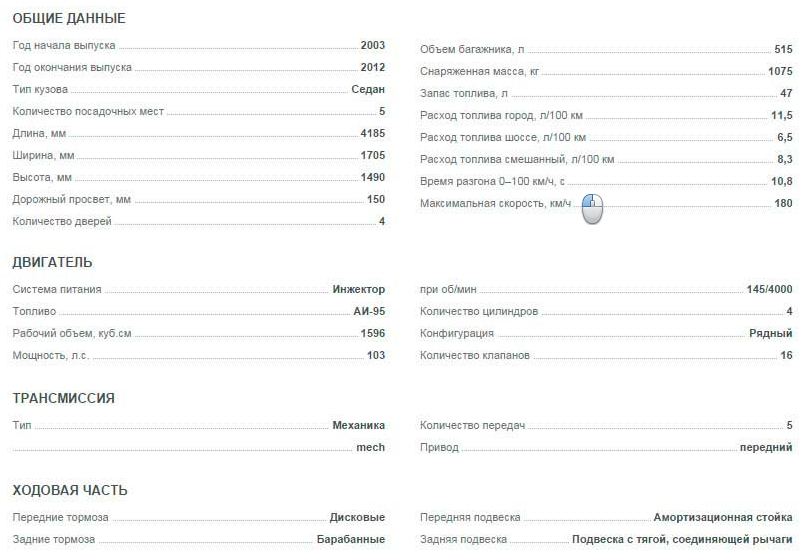The height and width of the screenshot is (552, 799).
Task: Click the Объем багажника value 515
Action: tap(783, 49)
